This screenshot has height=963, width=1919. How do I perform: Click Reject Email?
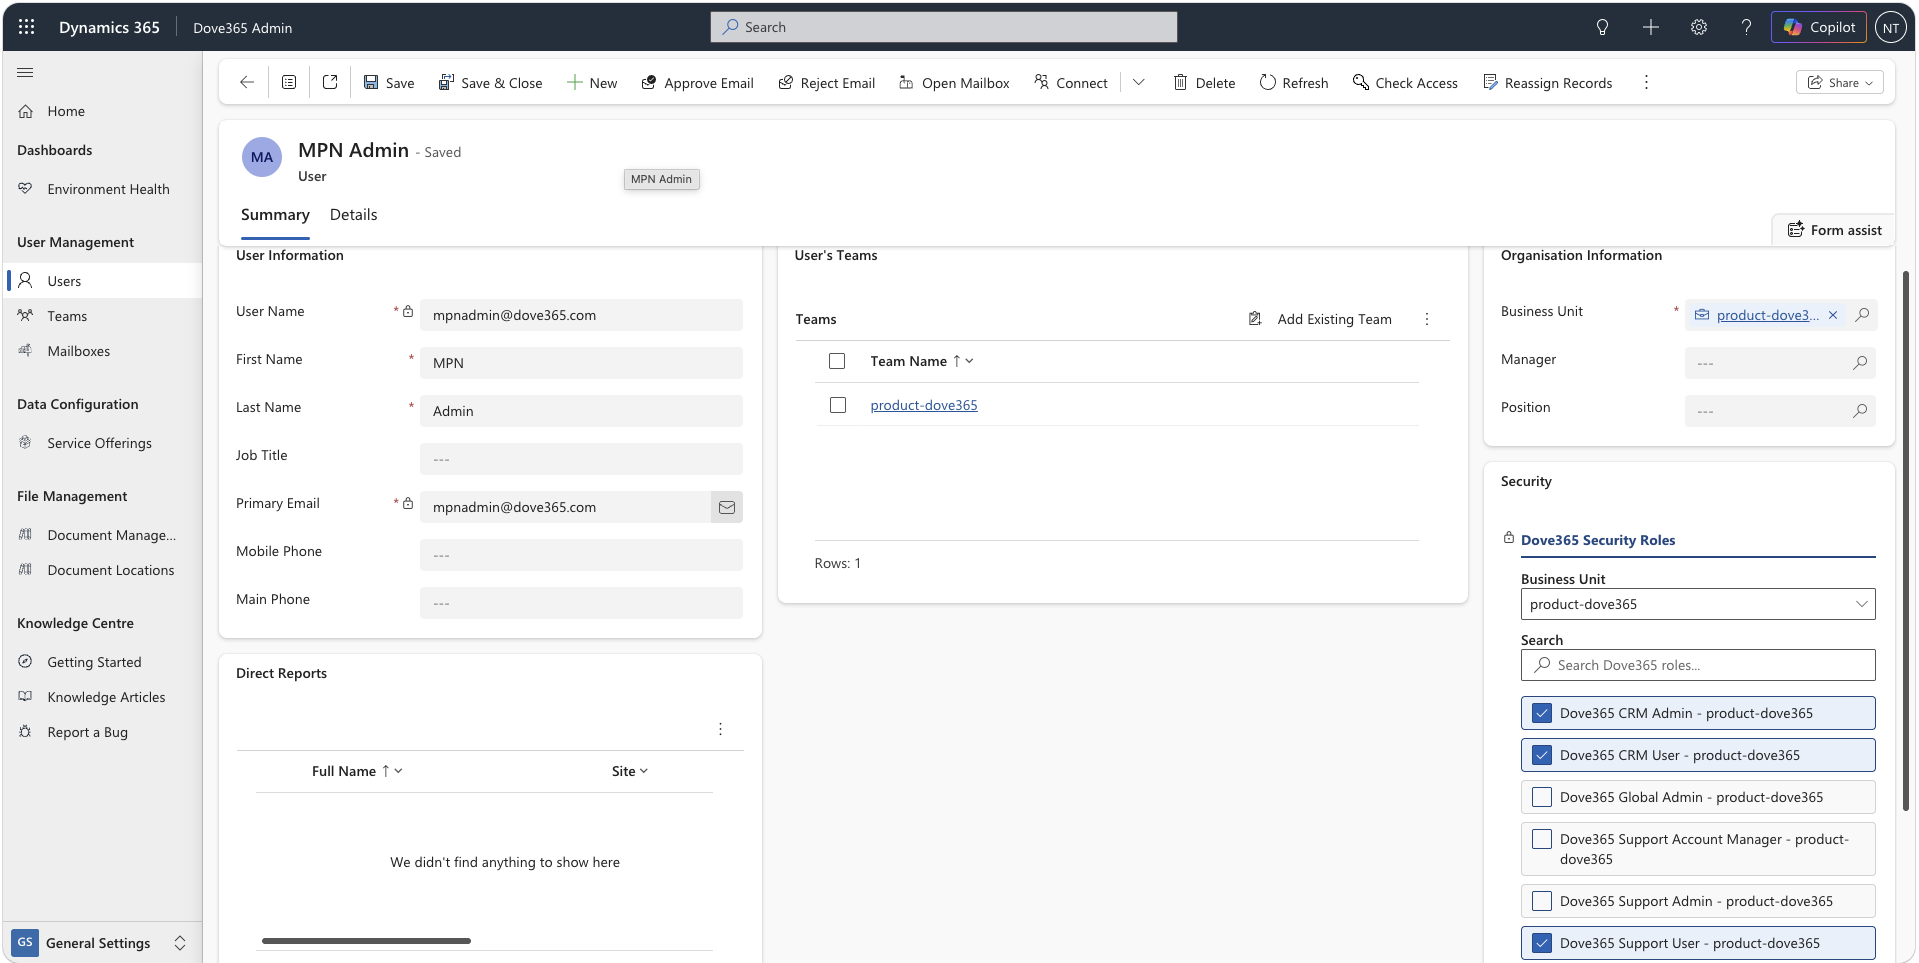(x=826, y=83)
